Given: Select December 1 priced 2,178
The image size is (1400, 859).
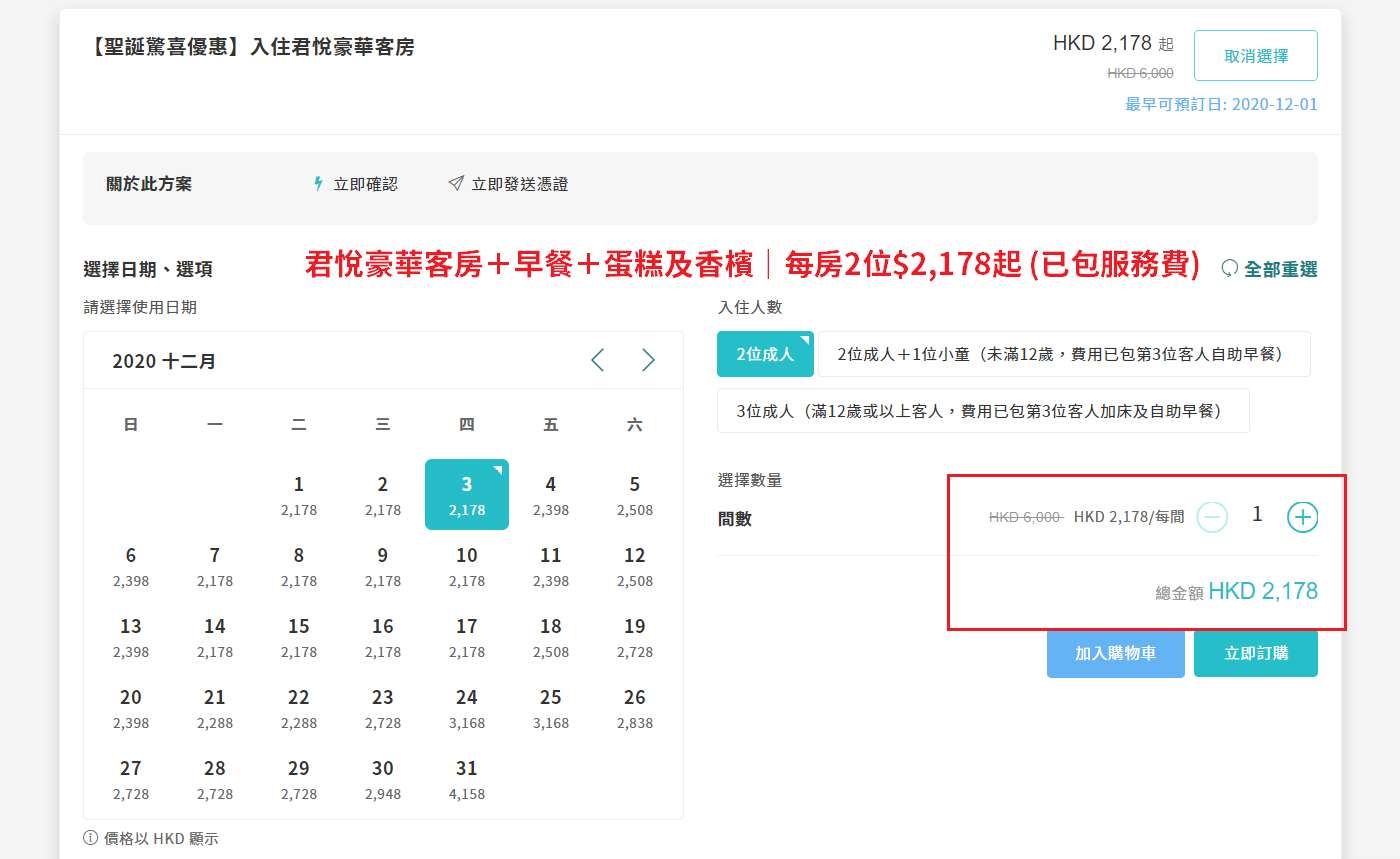Looking at the screenshot, I should 299,495.
